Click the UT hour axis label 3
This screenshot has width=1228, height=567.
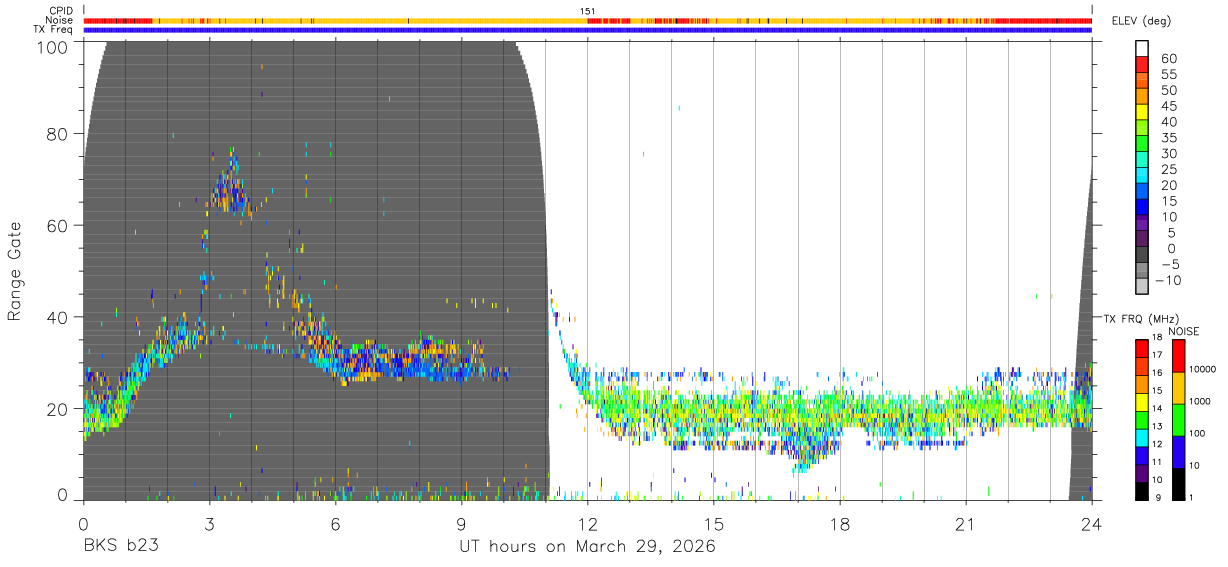coord(209,523)
